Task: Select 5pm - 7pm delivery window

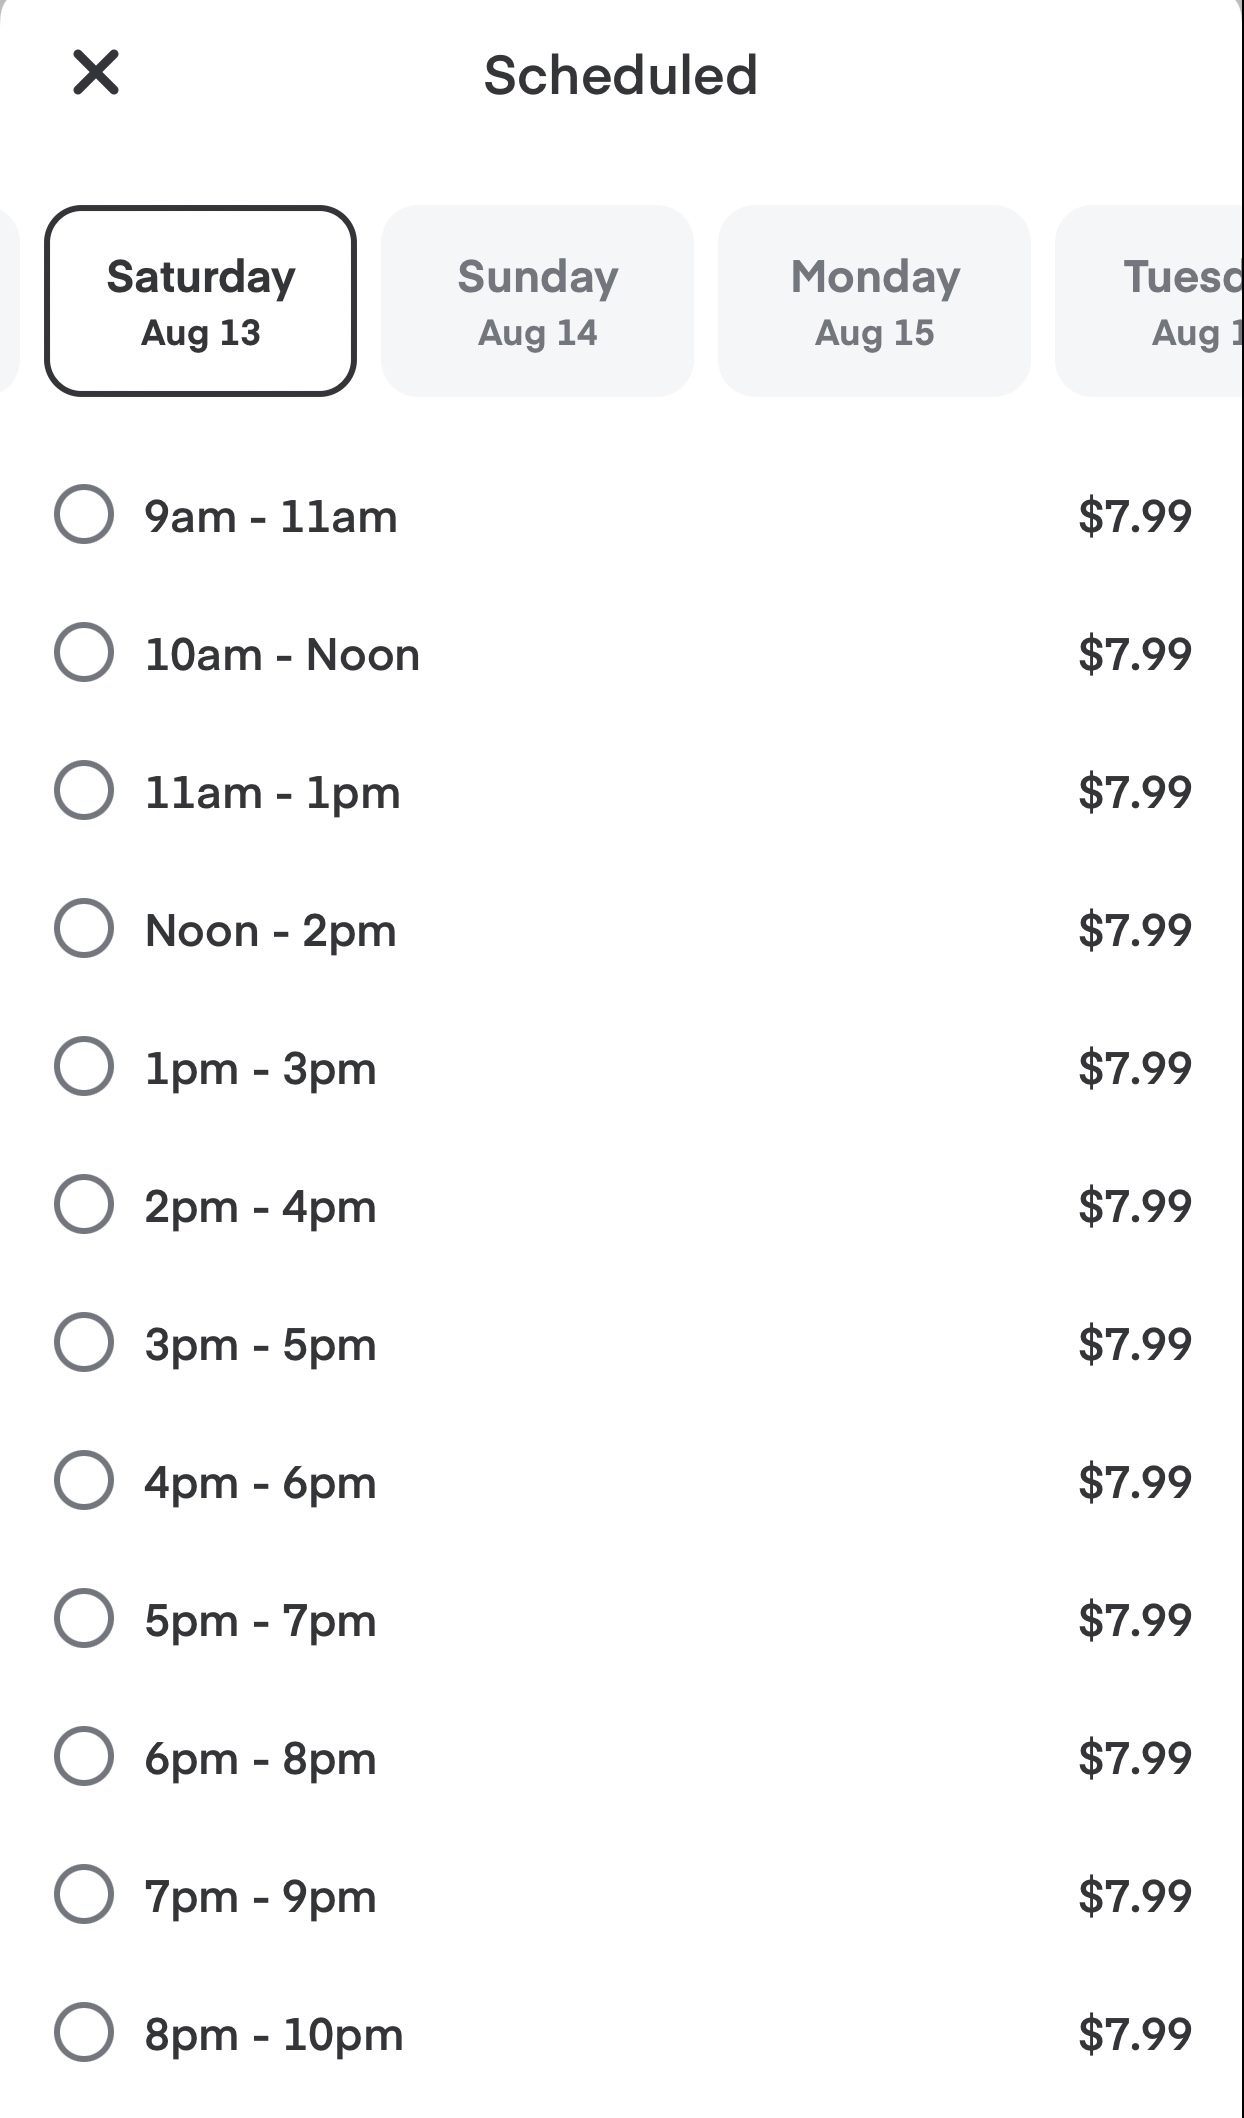Action: tap(84, 1619)
